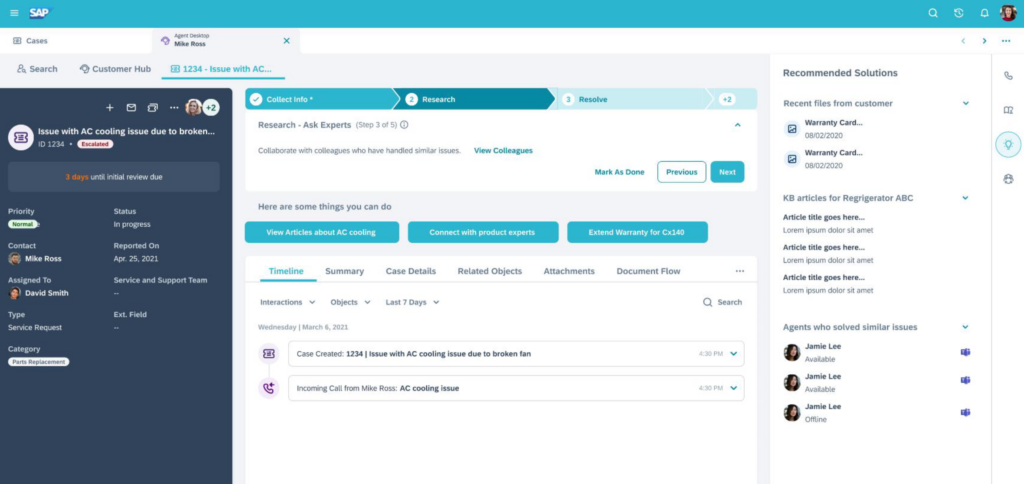1024x484 pixels.
Task: Expand the Case Created timeline entry
Action: [733, 354]
